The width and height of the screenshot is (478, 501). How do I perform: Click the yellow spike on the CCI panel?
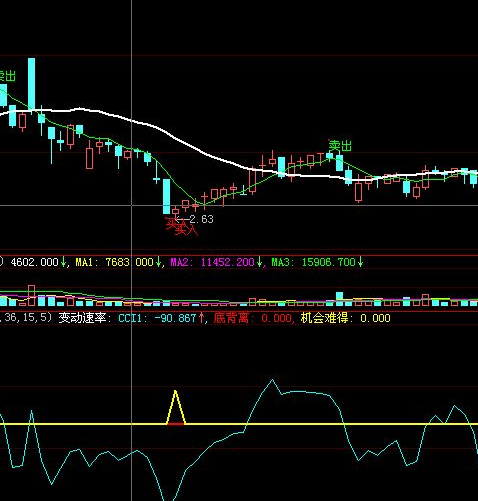[x=176, y=407]
